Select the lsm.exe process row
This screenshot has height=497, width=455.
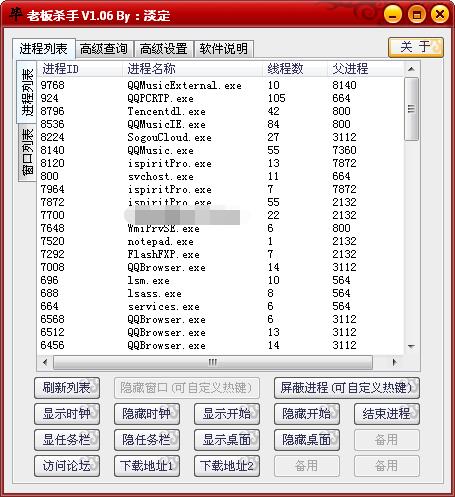(x=220, y=280)
